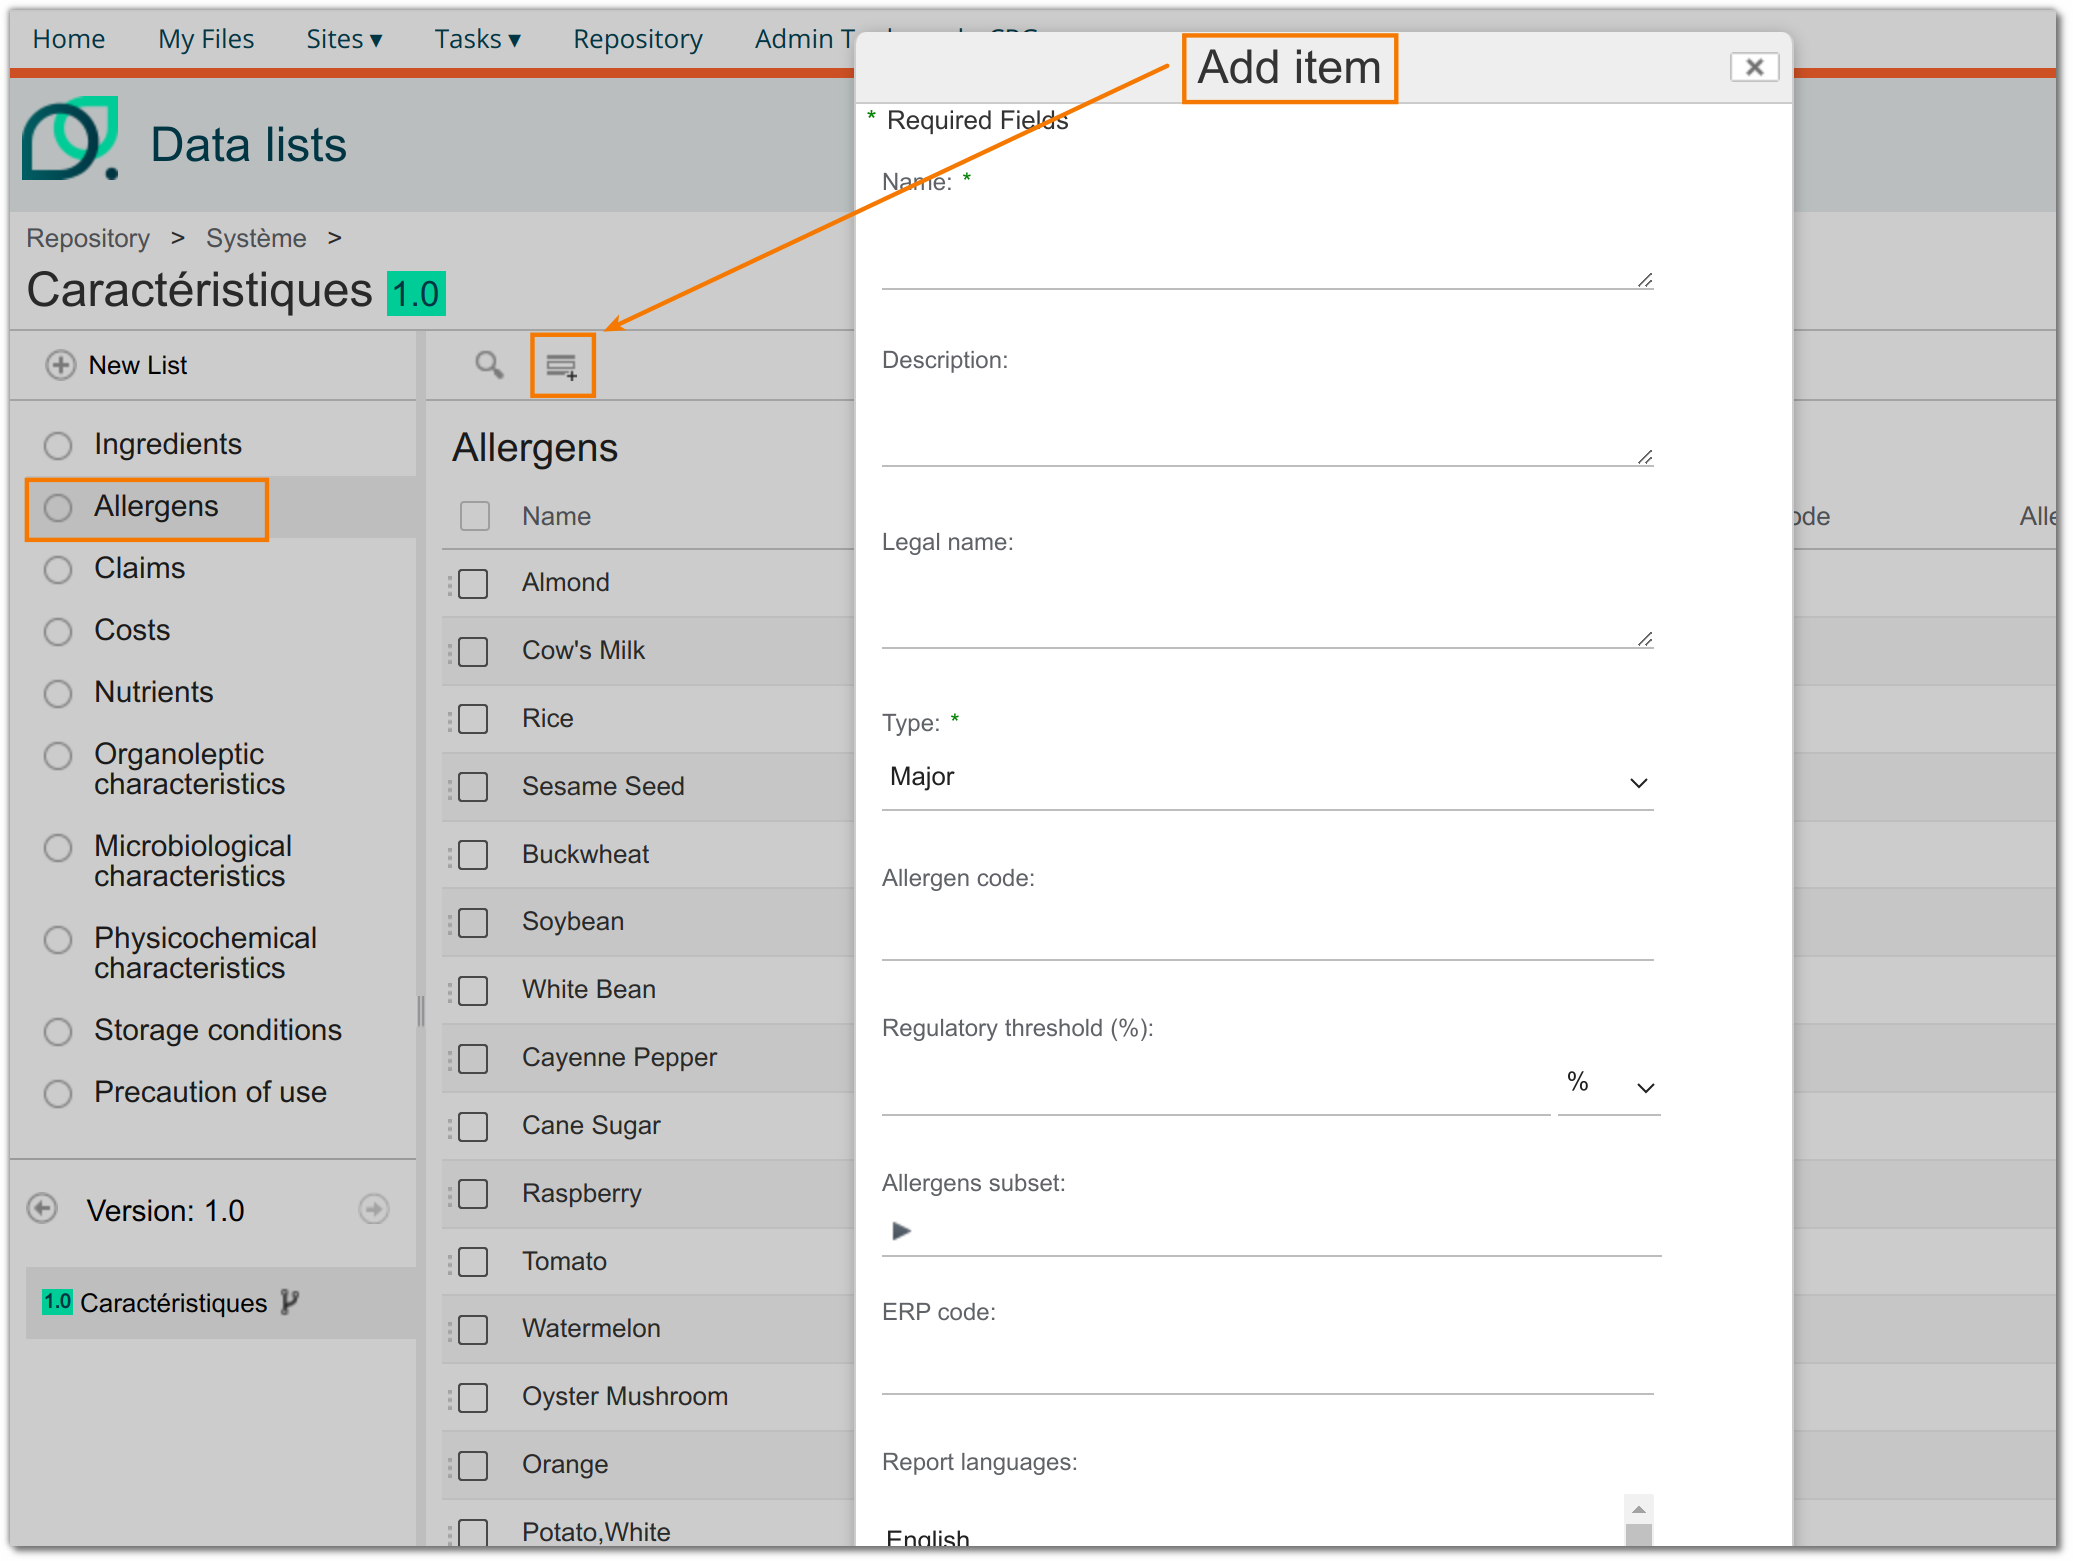Click the beCPG logo icon
The height and width of the screenshot is (1562, 2073).
coord(71,139)
